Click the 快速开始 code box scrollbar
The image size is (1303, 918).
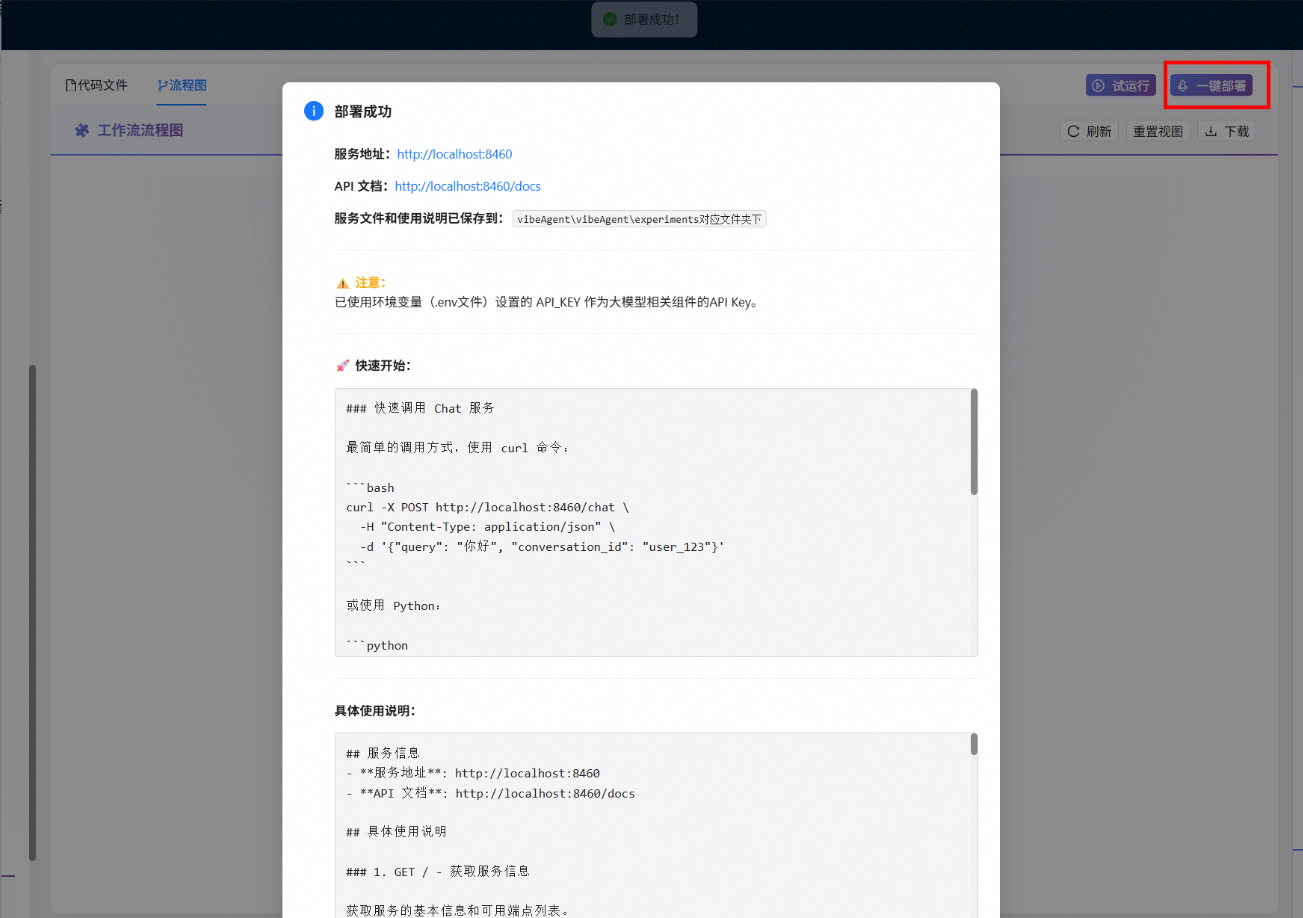click(x=973, y=442)
